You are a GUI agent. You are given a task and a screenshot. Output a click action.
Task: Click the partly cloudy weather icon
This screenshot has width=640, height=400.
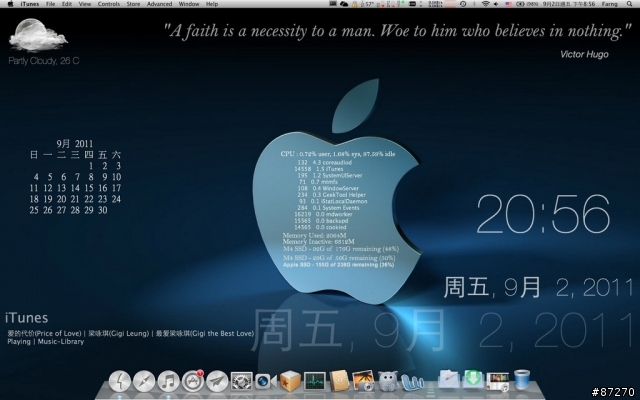coord(38,35)
